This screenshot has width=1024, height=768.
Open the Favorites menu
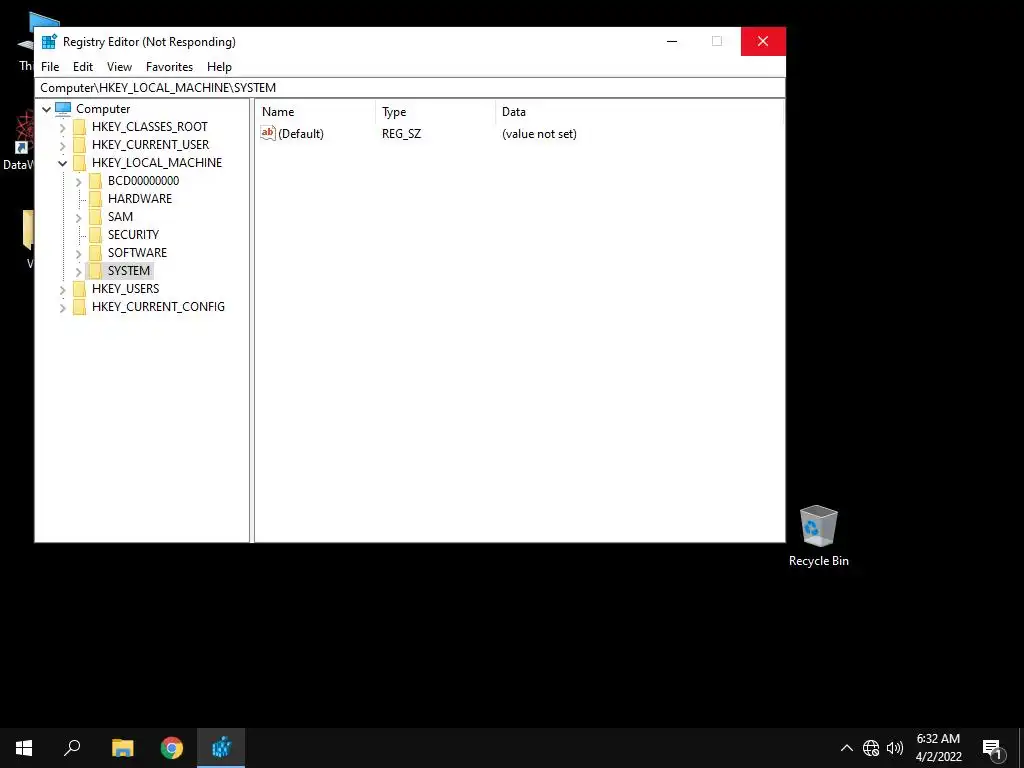tap(169, 67)
